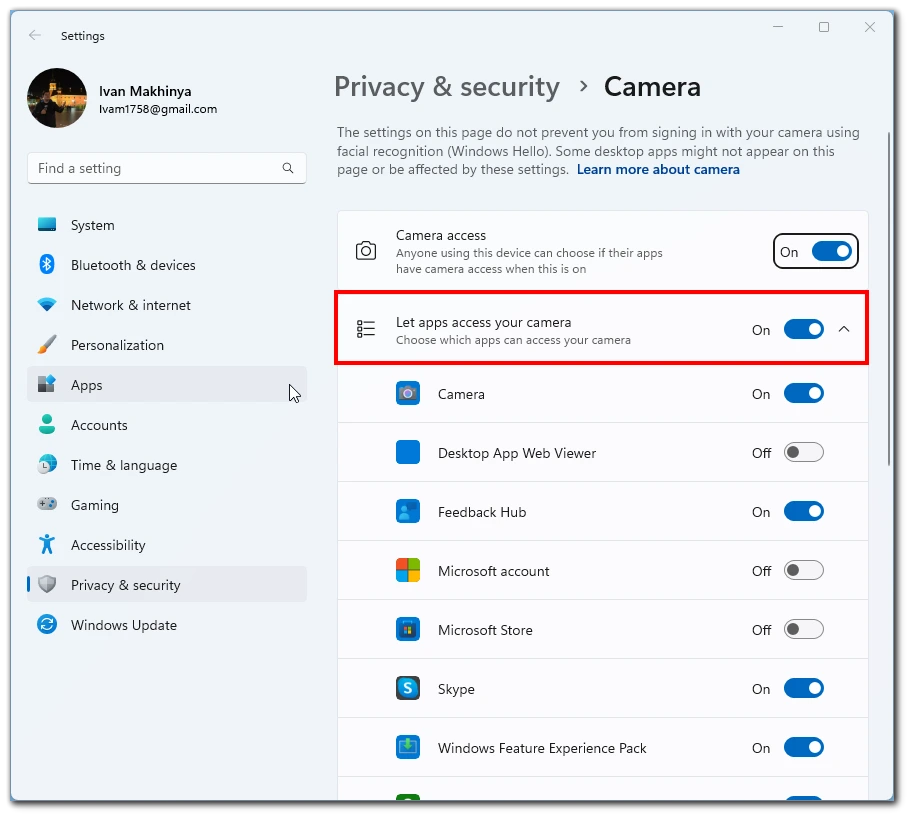Click Ivan Makhinya's profile picture
Image resolution: width=912 pixels, height=819 pixels.
click(57, 98)
